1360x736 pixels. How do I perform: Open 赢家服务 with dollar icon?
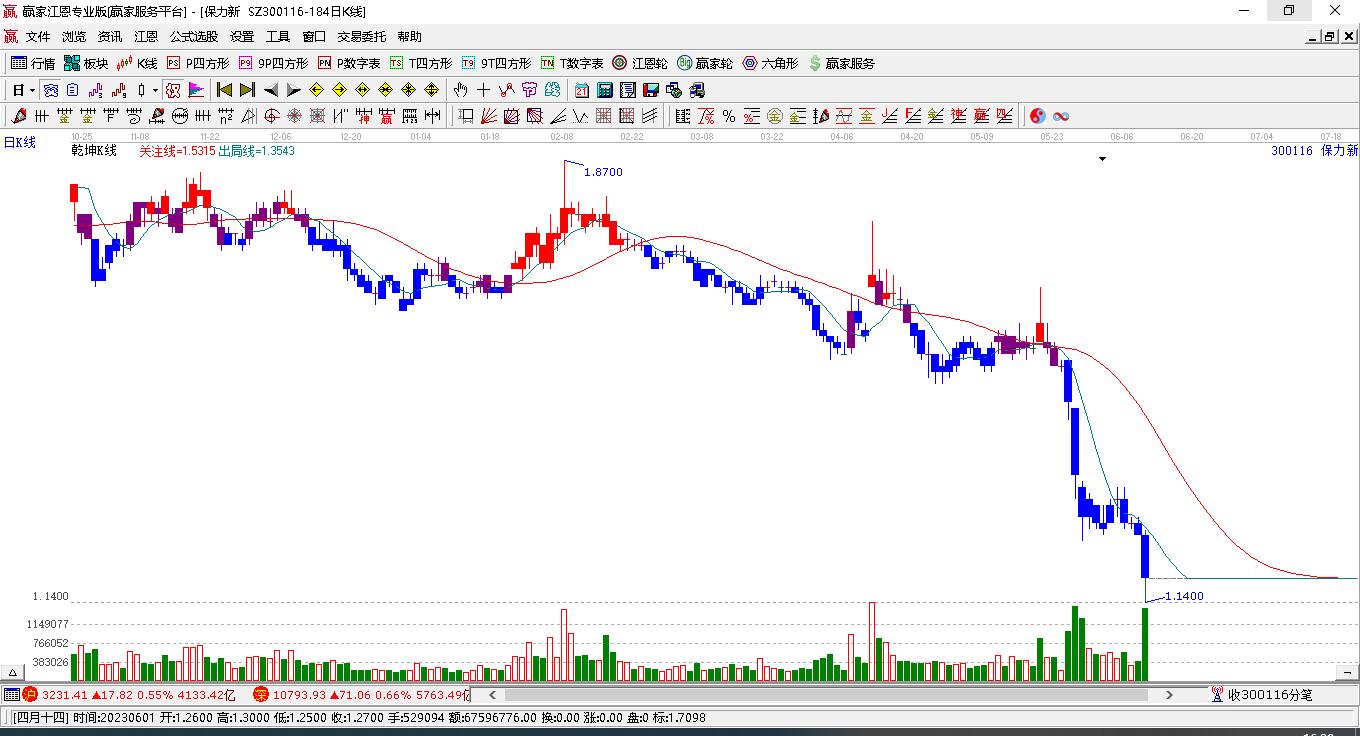[841, 63]
